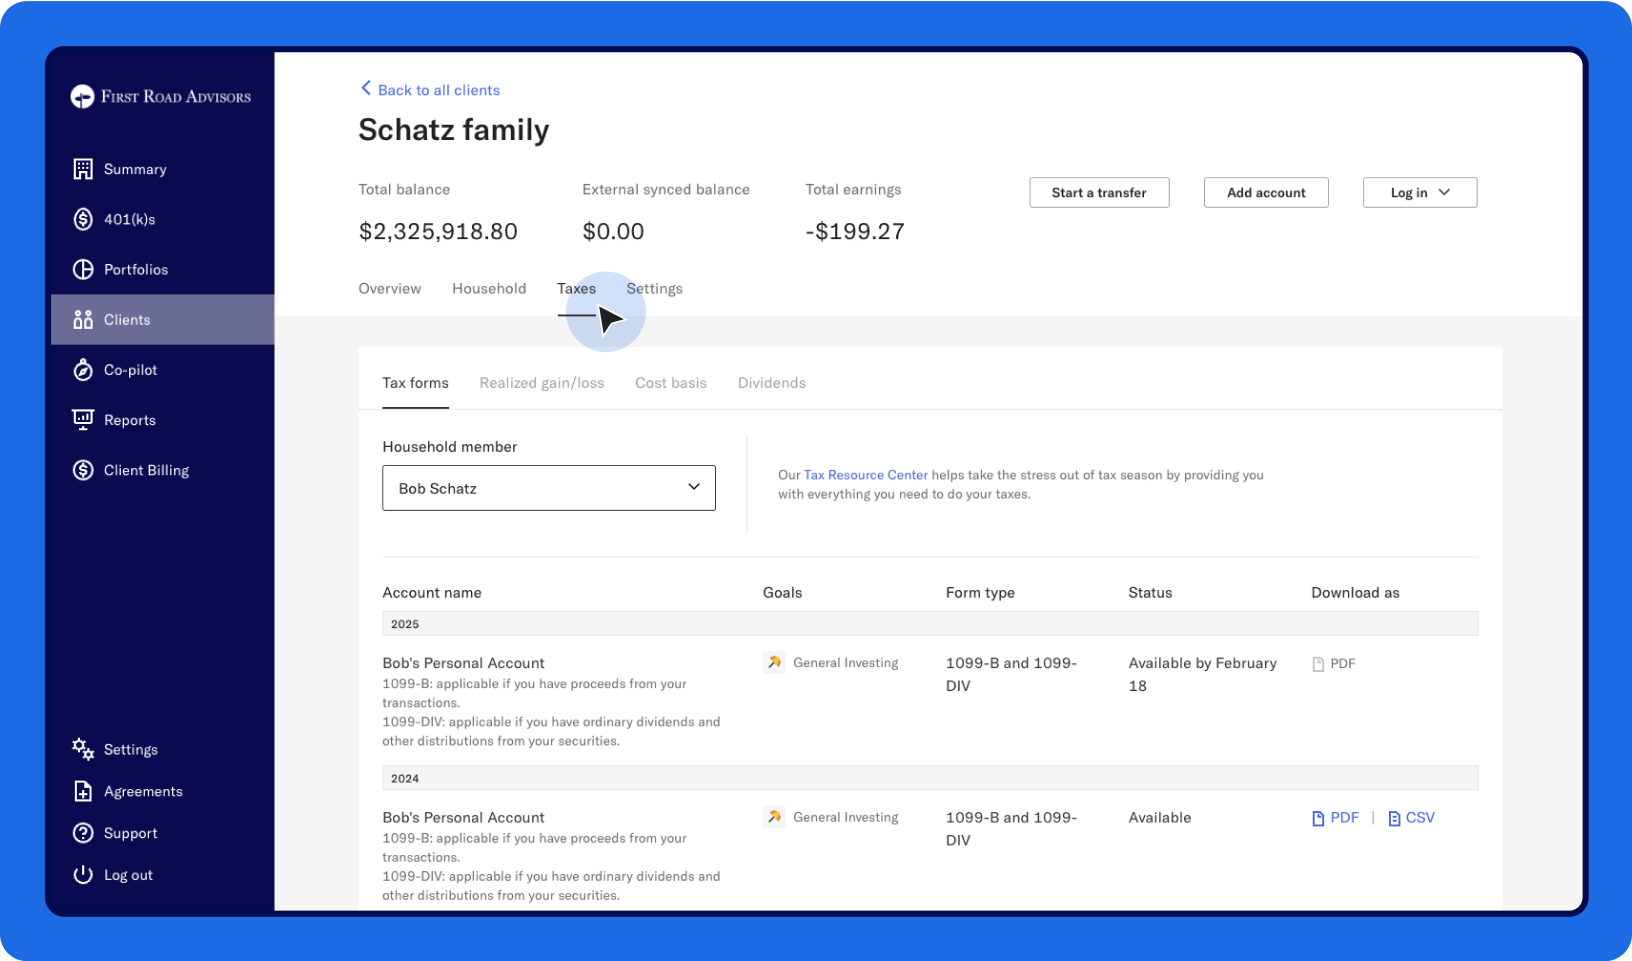Image resolution: width=1632 pixels, height=961 pixels.
Task: Click the Support question mark icon
Action: coord(83,833)
